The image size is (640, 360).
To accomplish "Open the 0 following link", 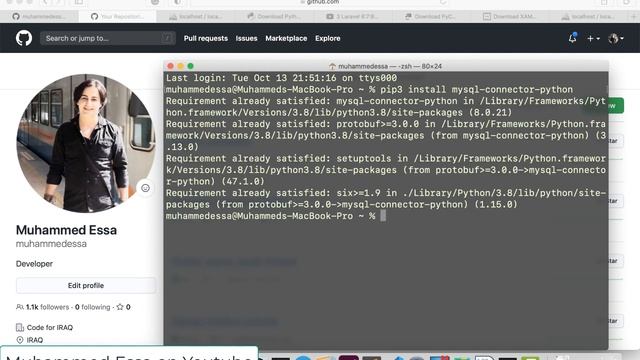I will pyautogui.click(x=93, y=307).
